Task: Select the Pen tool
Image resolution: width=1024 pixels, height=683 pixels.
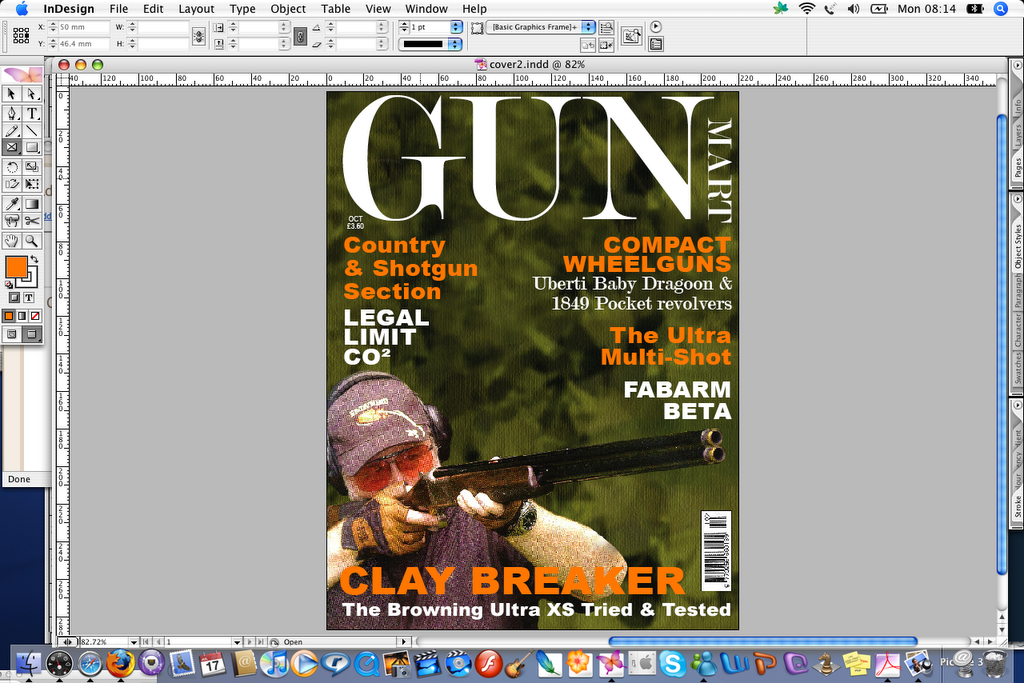Action: pos(12,113)
